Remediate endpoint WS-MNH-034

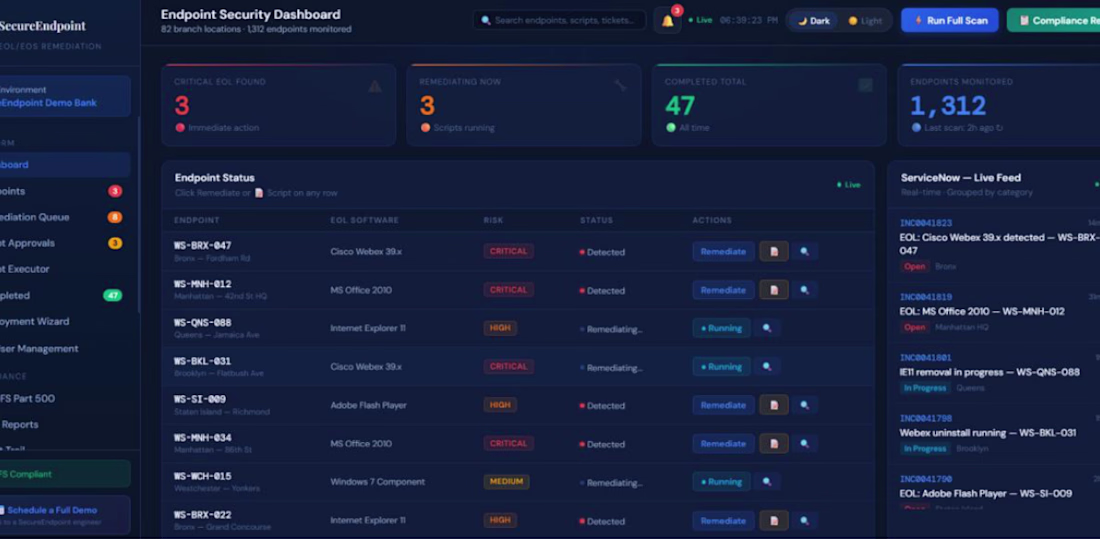pyautogui.click(x=723, y=443)
